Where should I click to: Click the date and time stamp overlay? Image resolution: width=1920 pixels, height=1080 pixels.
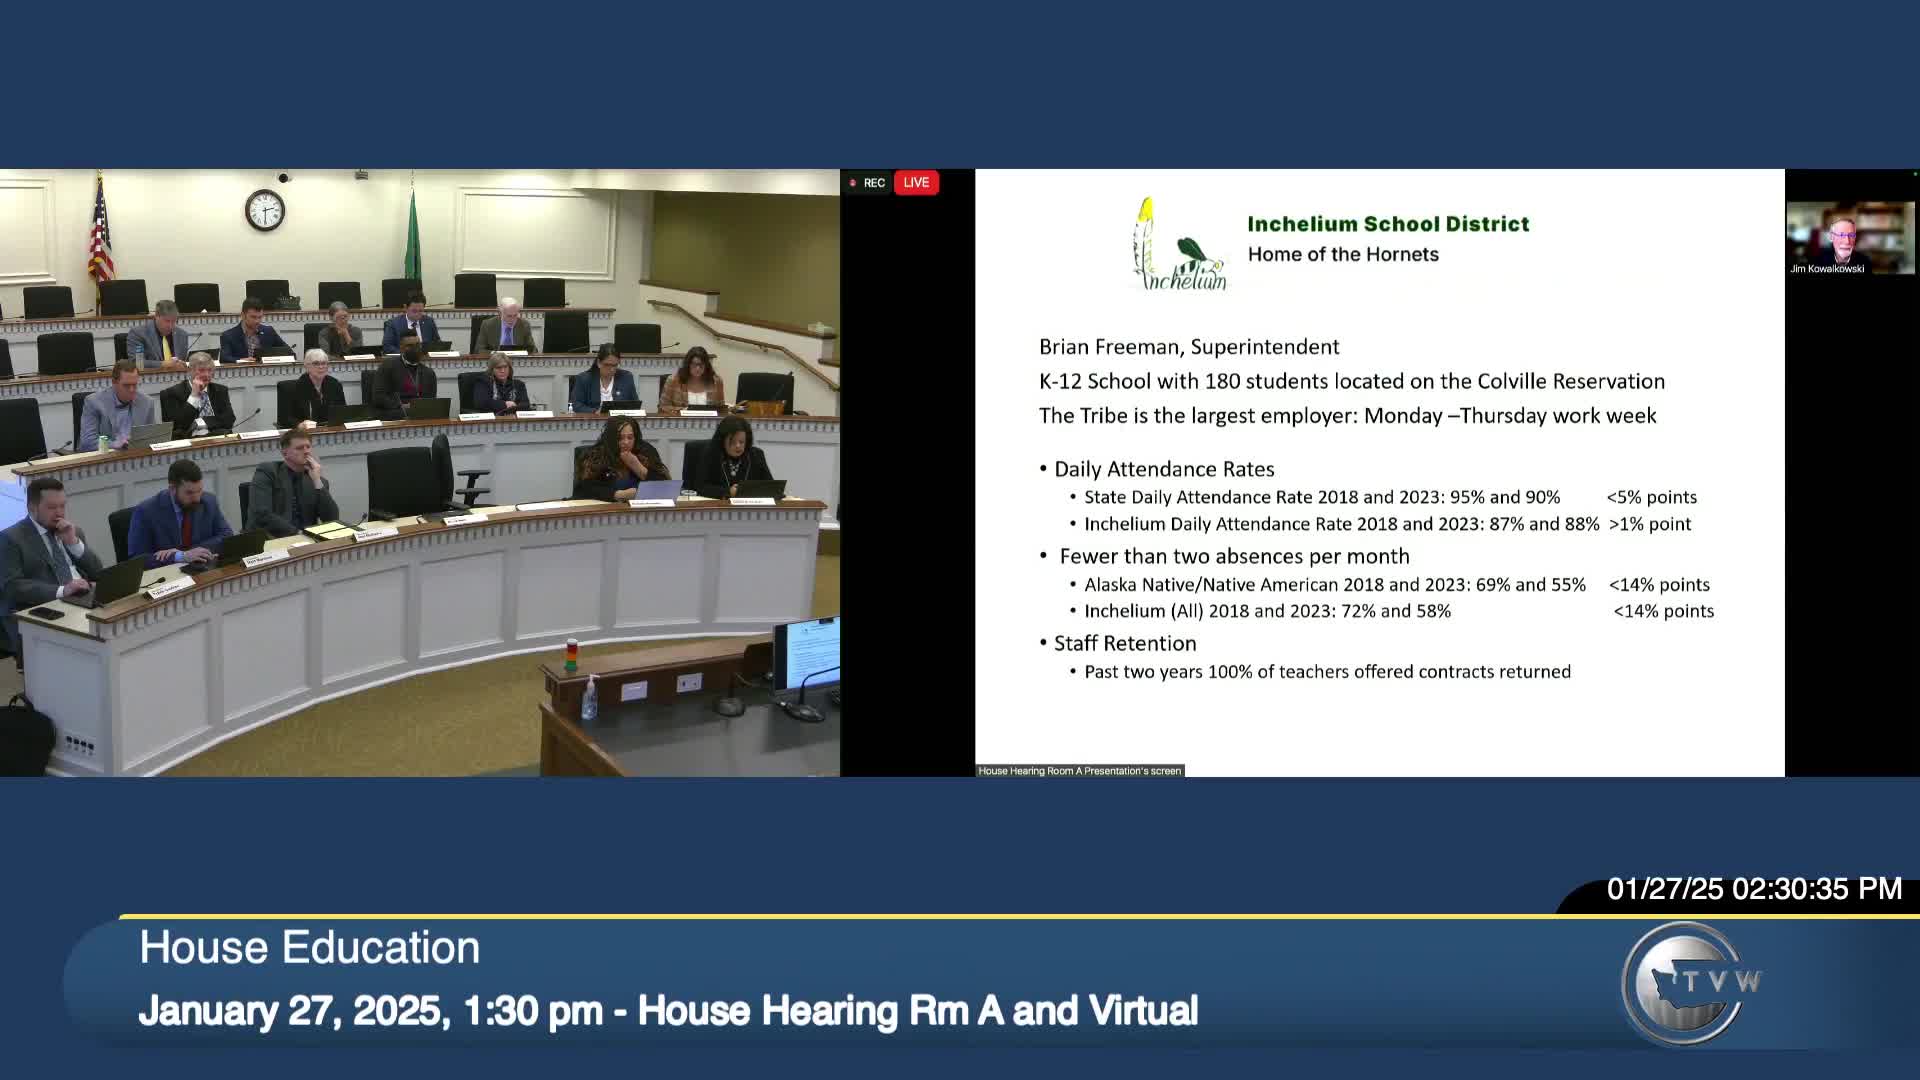1753,889
